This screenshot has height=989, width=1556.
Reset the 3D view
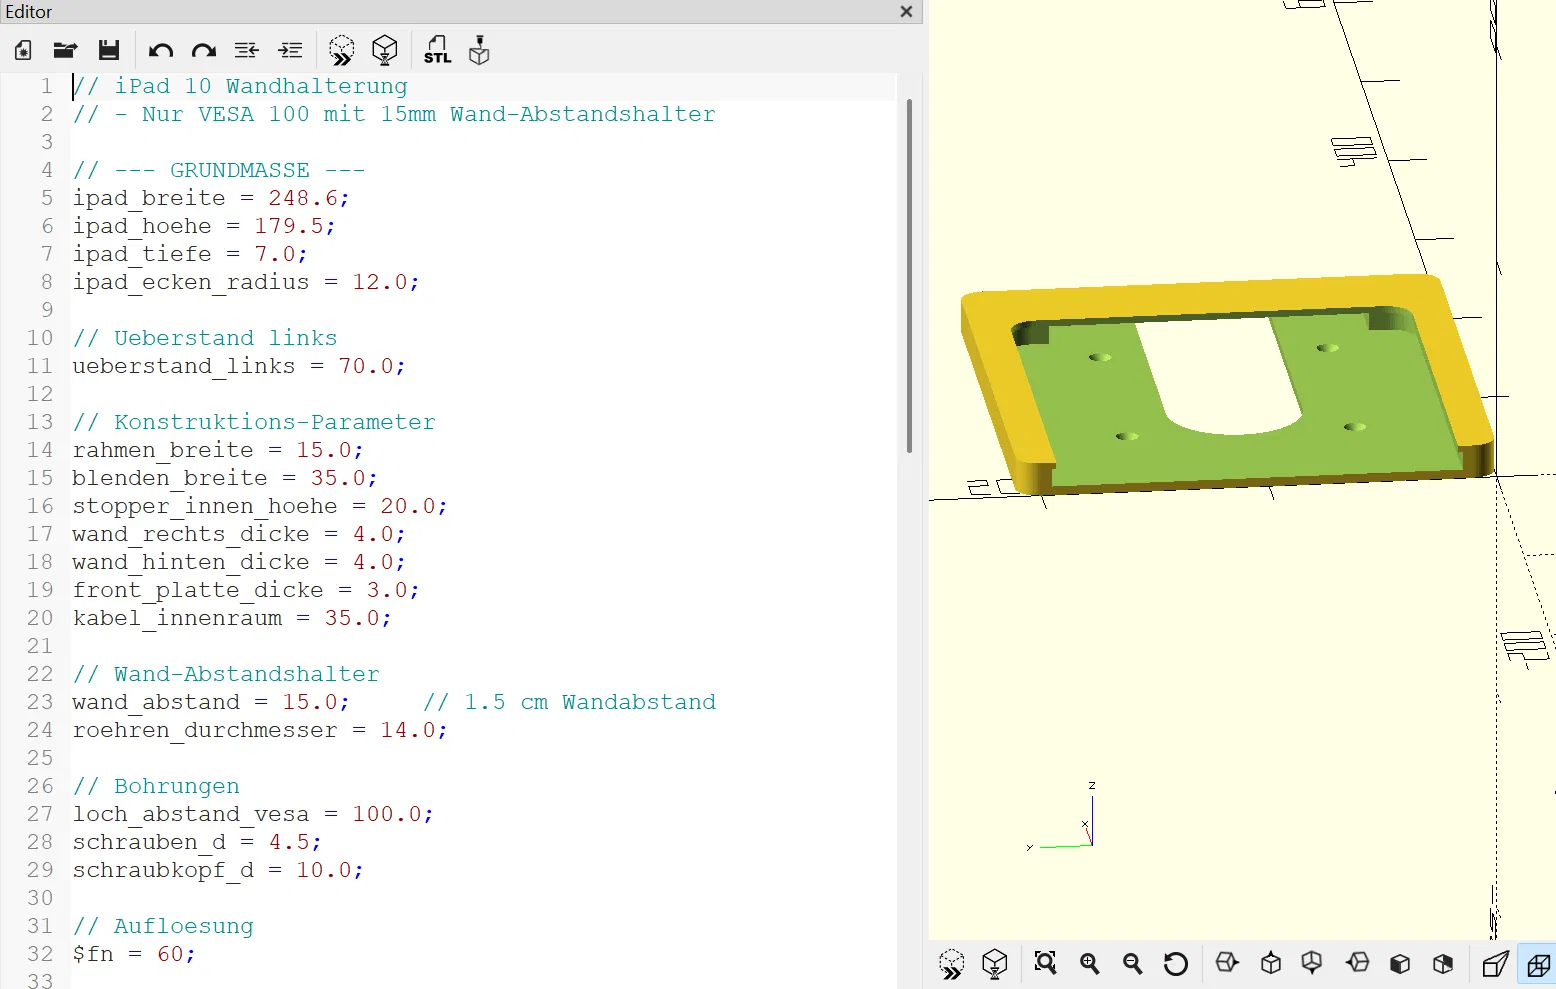[1176, 963]
